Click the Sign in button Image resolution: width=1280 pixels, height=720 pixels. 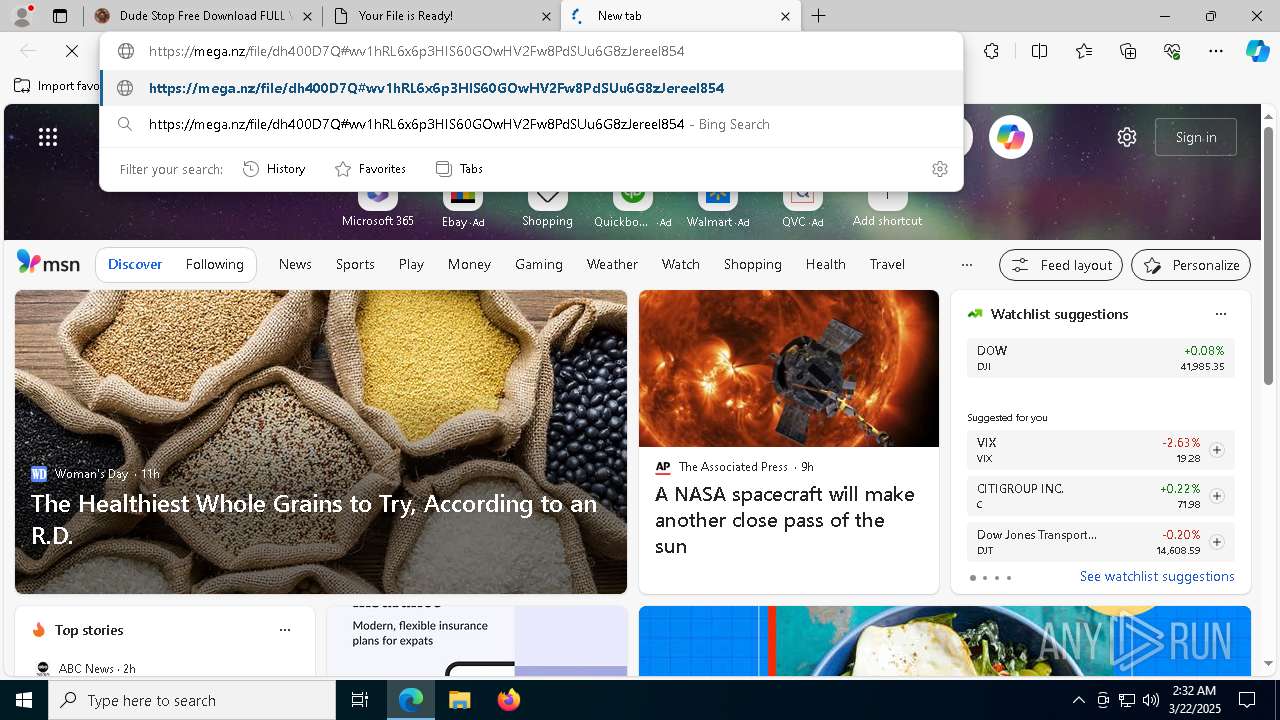[1196, 137]
